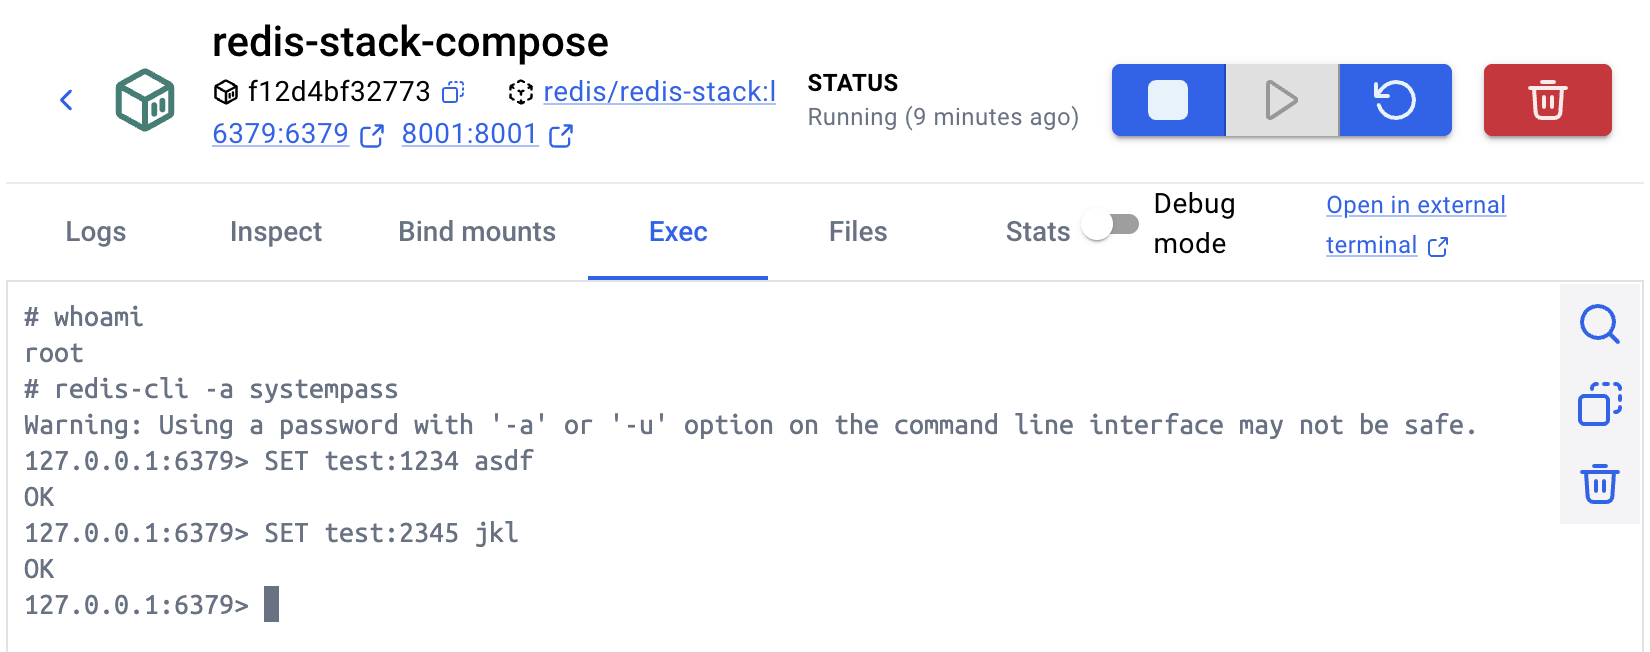This screenshot has width=1650, height=652.
Task: Search the terminal output with the magnifier icon
Action: click(1599, 324)
